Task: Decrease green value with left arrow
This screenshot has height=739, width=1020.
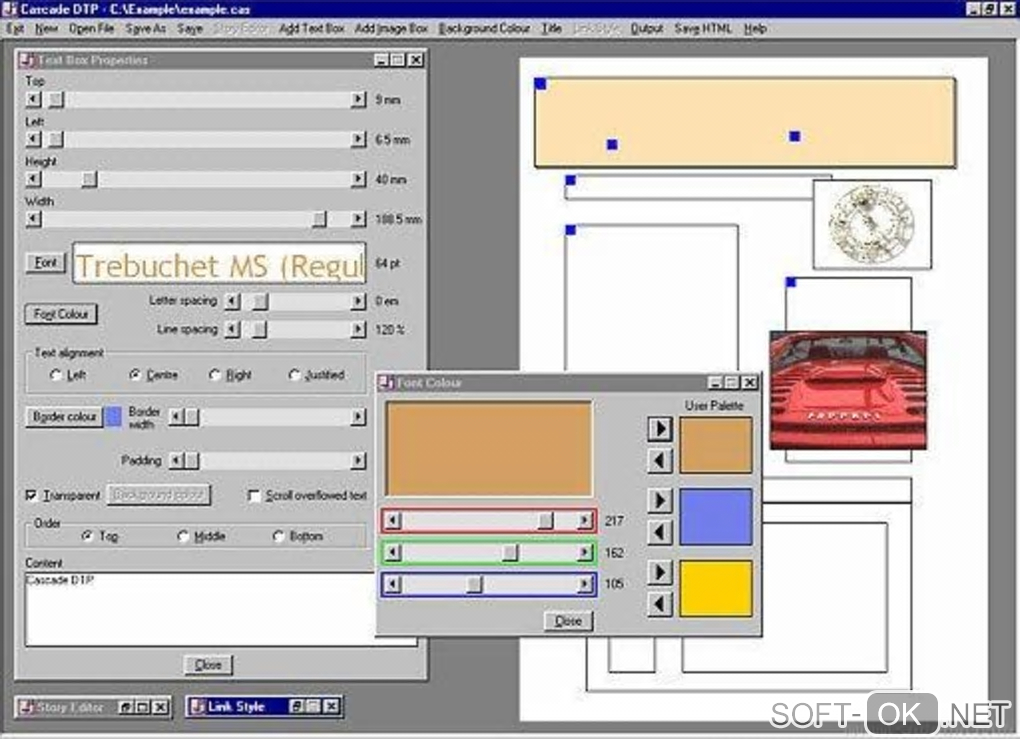Action: point(392,552)
